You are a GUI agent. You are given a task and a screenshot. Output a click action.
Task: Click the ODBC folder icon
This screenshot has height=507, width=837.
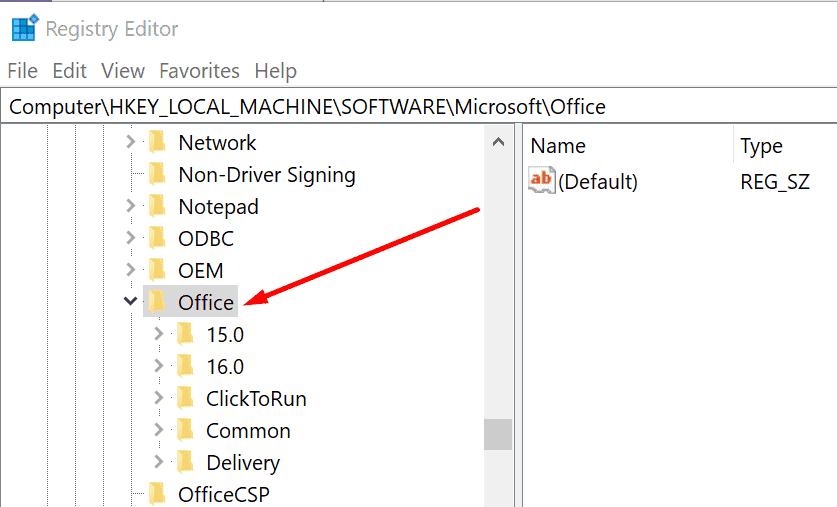(x=157, y=238)
